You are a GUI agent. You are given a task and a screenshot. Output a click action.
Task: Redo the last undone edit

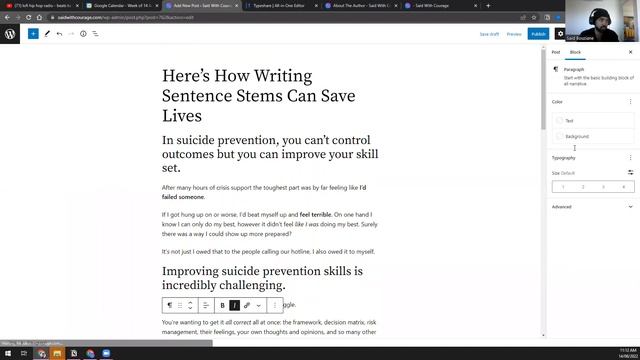point(71,34)
